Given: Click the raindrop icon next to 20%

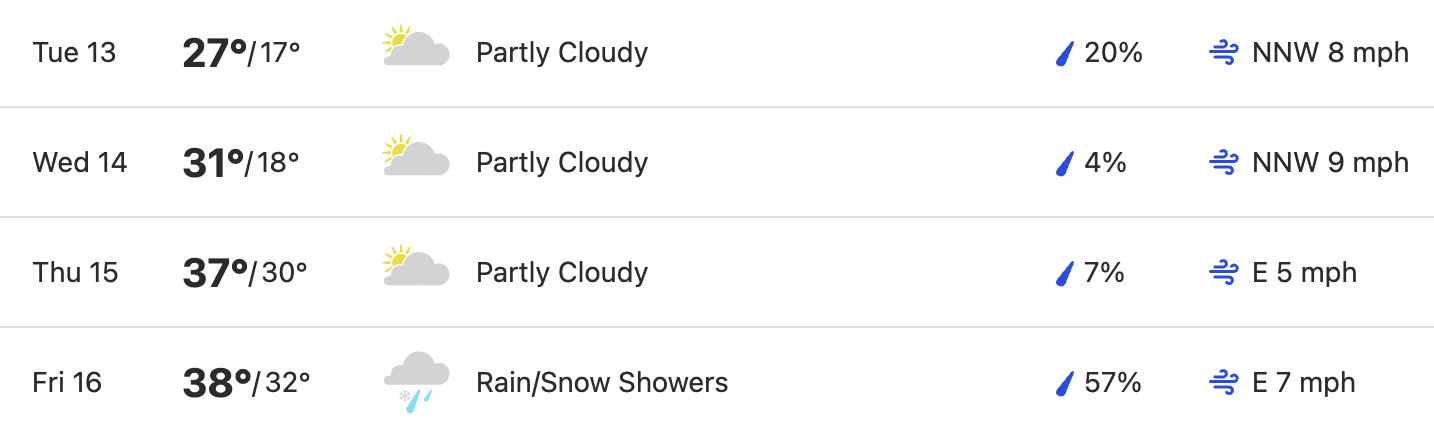Looking at the screenshot, I should pos(1065,53).
